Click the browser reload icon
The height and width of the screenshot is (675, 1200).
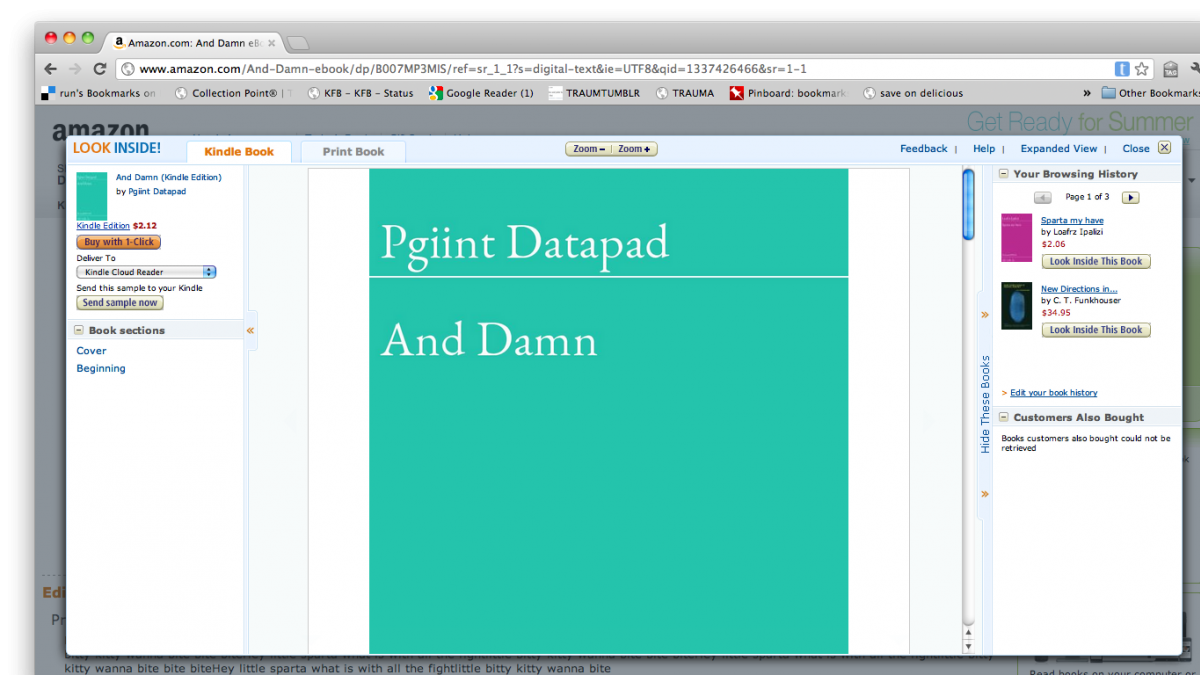tap(99, 69)
